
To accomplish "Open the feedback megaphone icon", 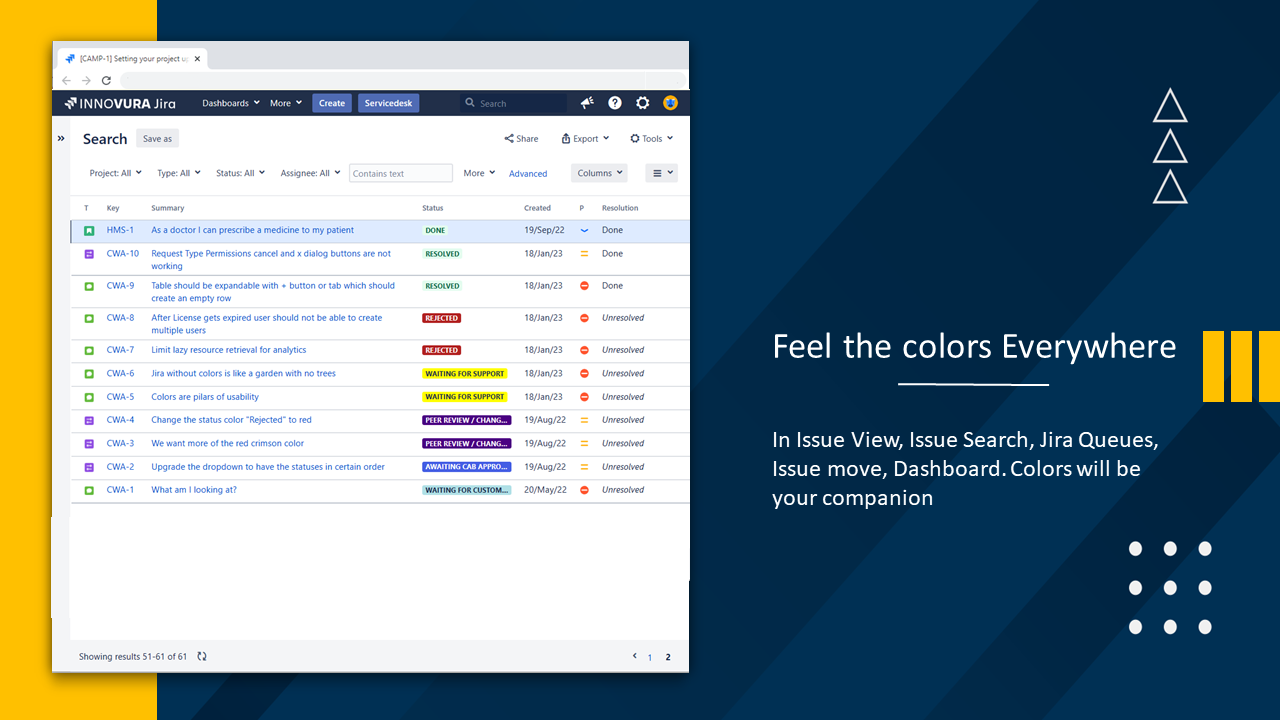I will coord(587,103).
